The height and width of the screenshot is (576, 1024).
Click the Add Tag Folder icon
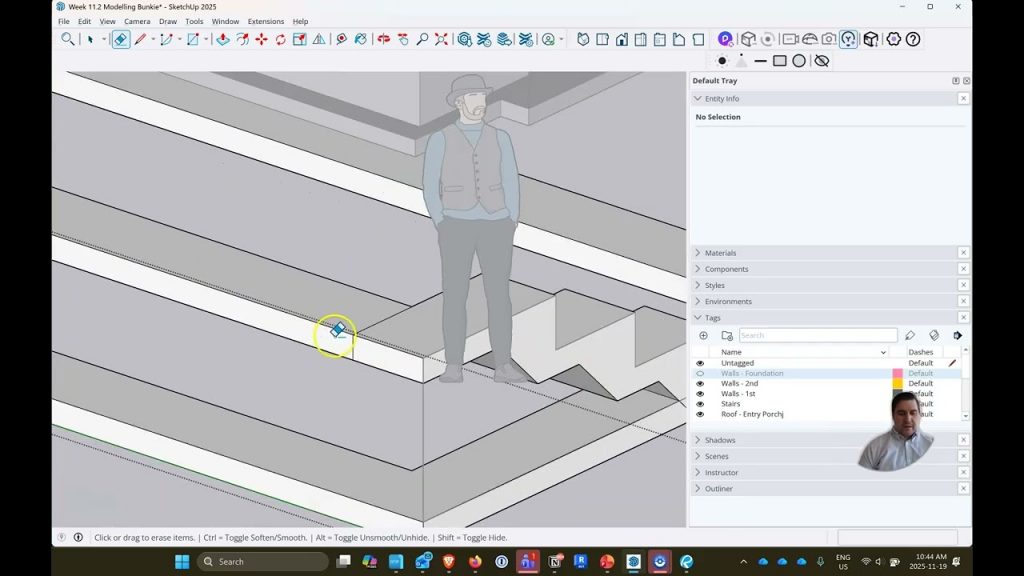(727, 336)
